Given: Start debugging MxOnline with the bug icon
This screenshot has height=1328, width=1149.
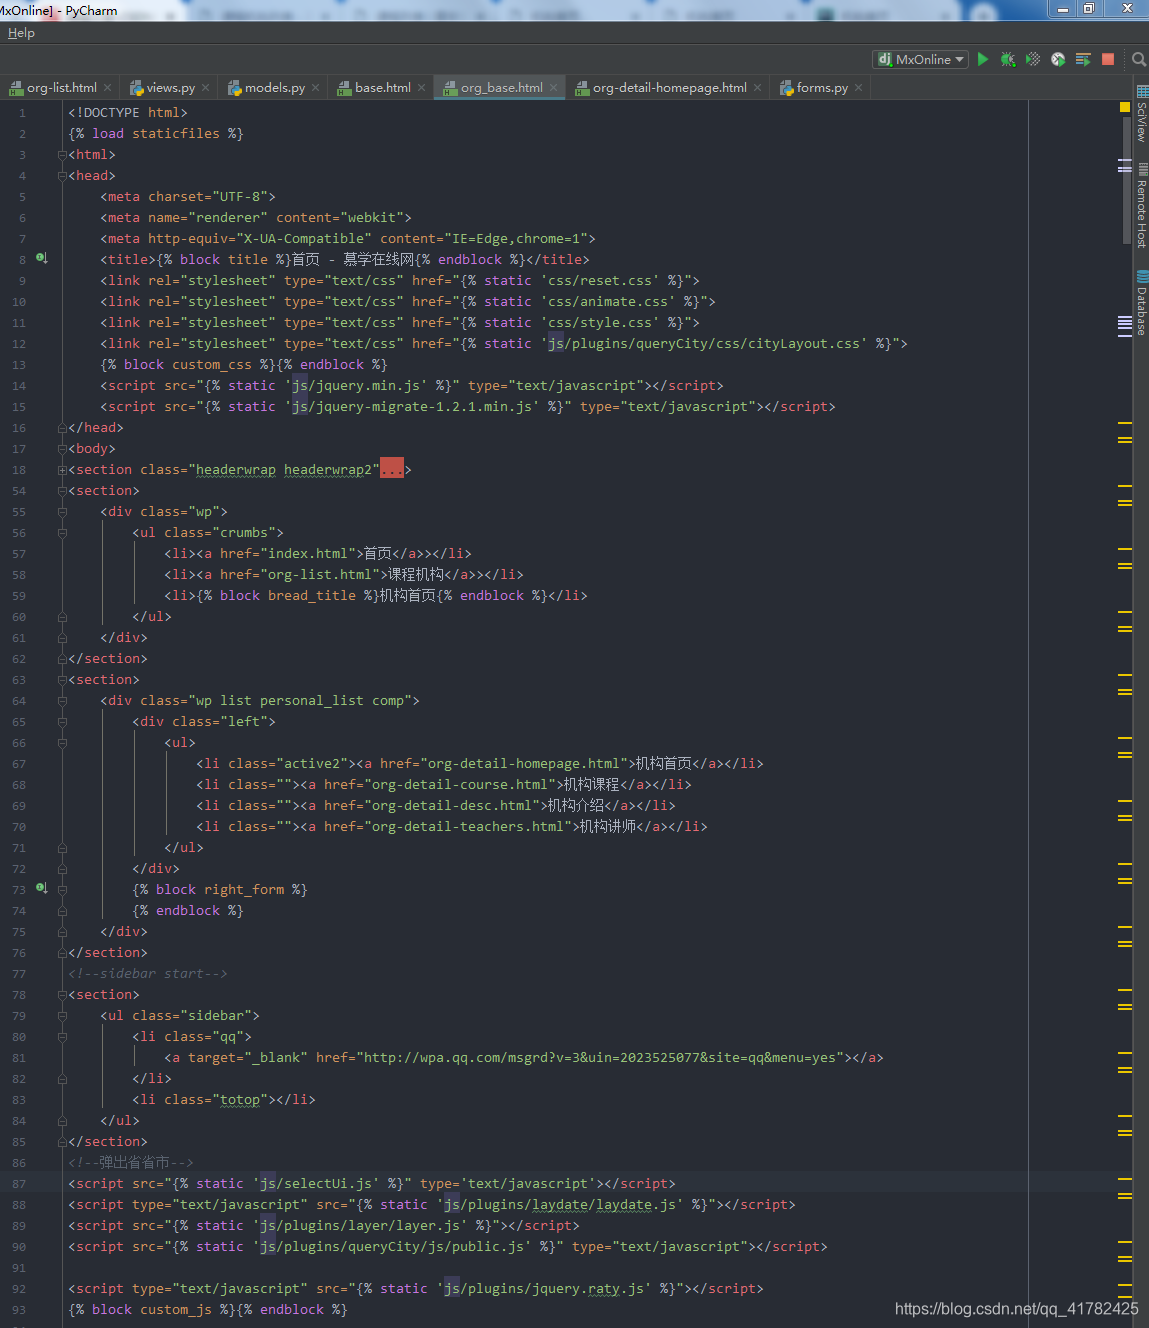Looking at the screenshot, I should tap(1008, 59).
